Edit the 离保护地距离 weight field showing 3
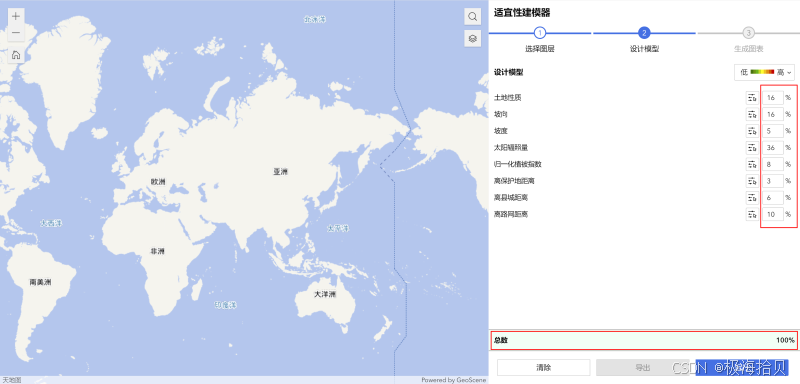 (x=772, y=181)
